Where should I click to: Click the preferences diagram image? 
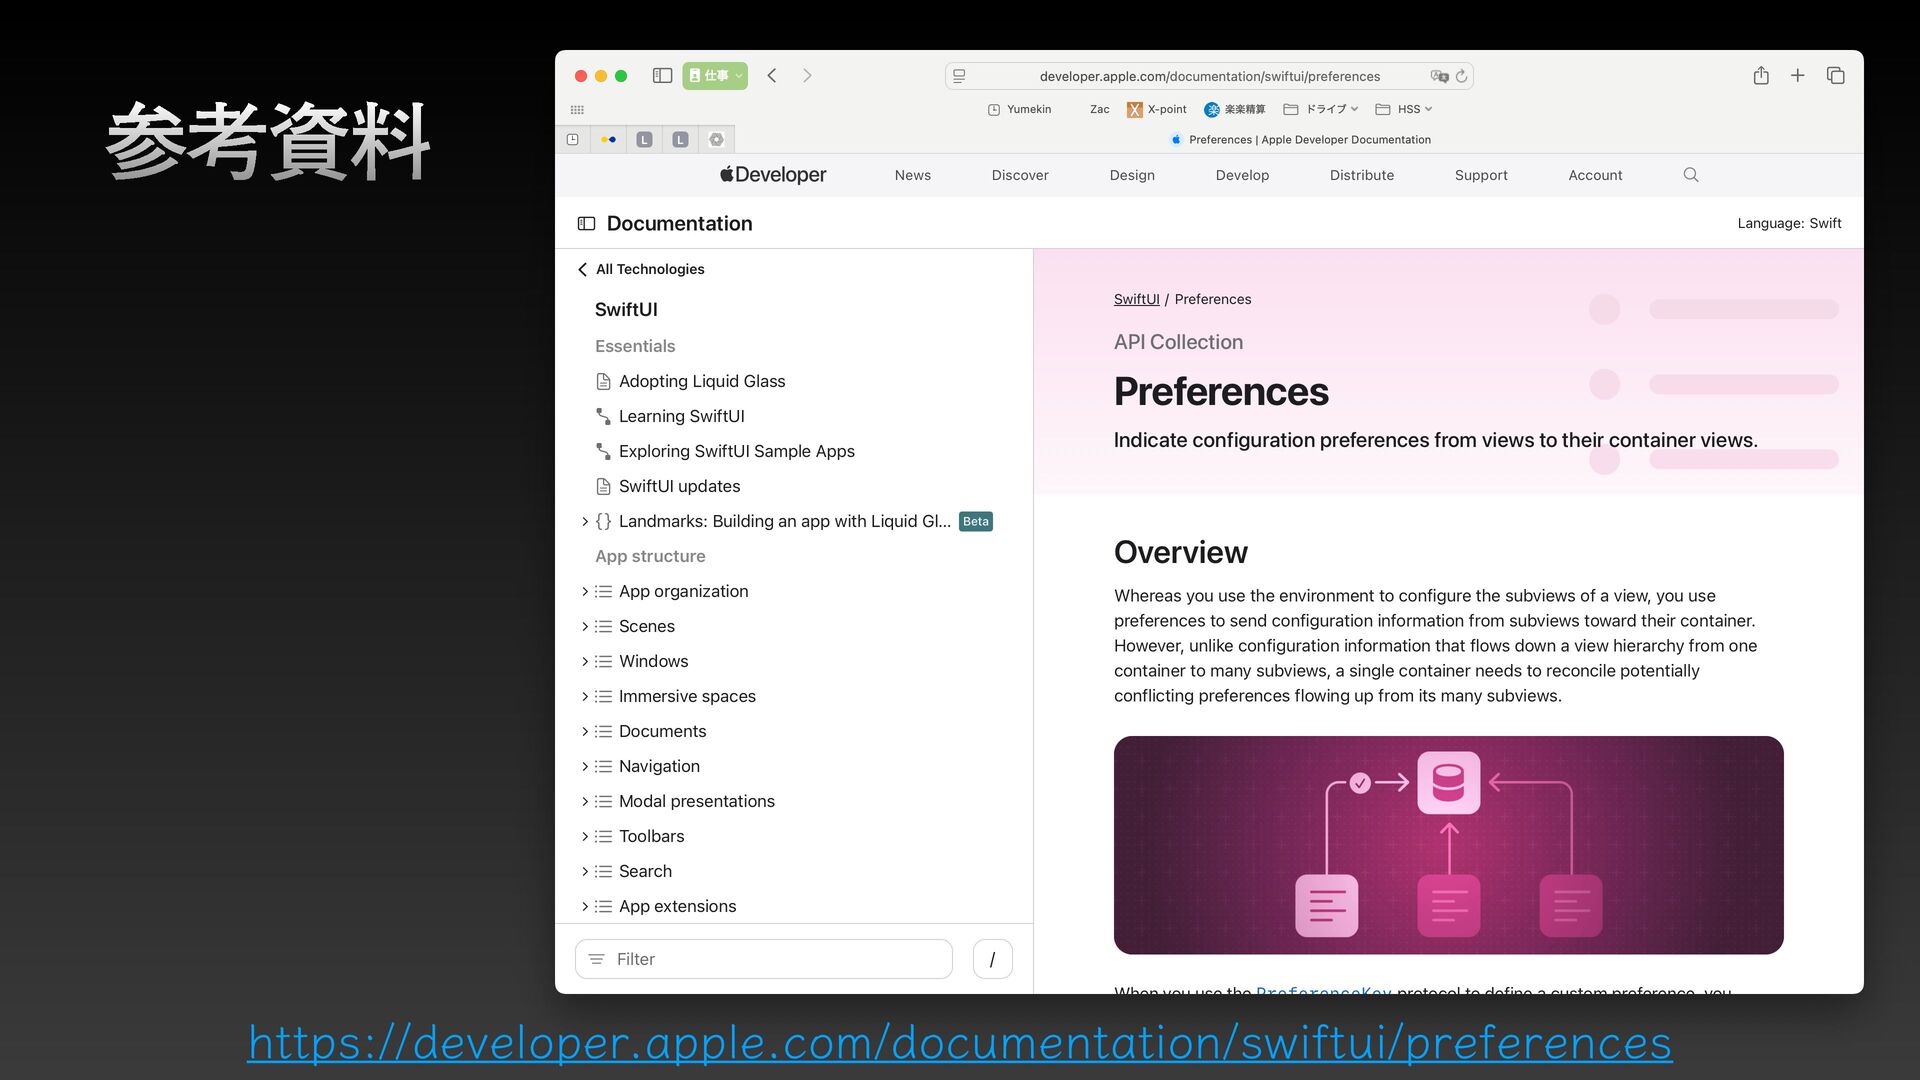pyautogui.click(x=1448, y=845)
